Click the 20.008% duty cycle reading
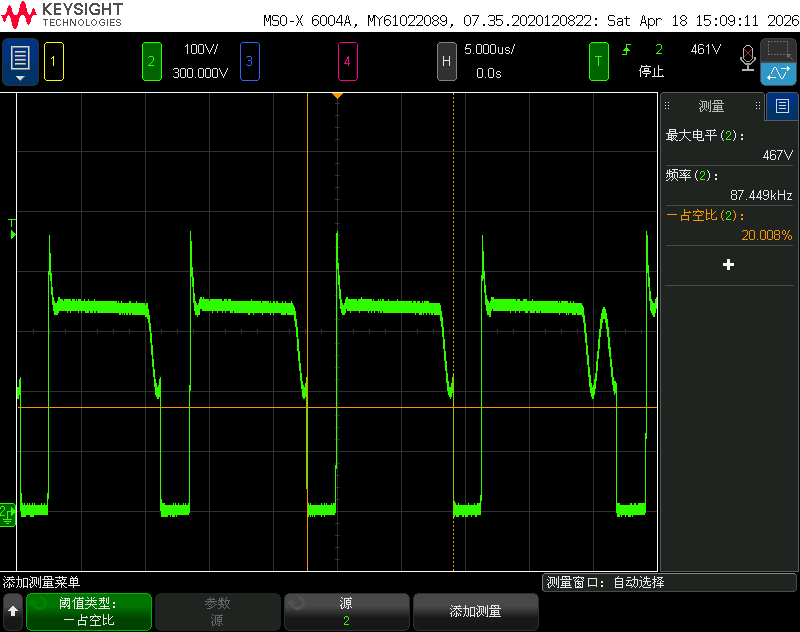 [x=766, y=235]
